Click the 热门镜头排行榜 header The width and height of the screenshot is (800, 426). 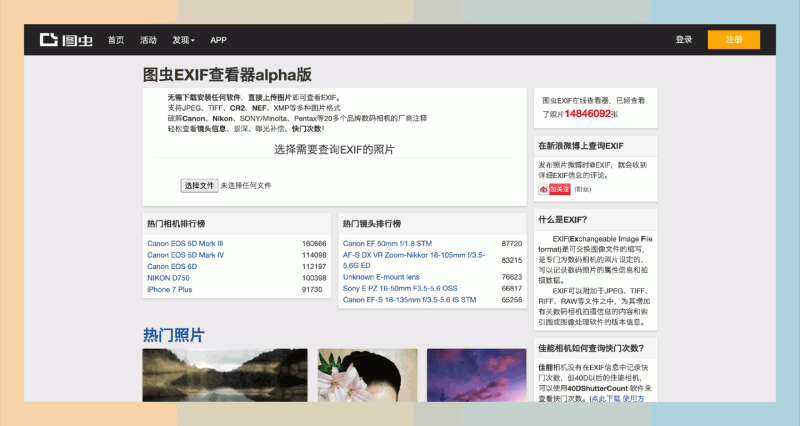click(371, 223)
